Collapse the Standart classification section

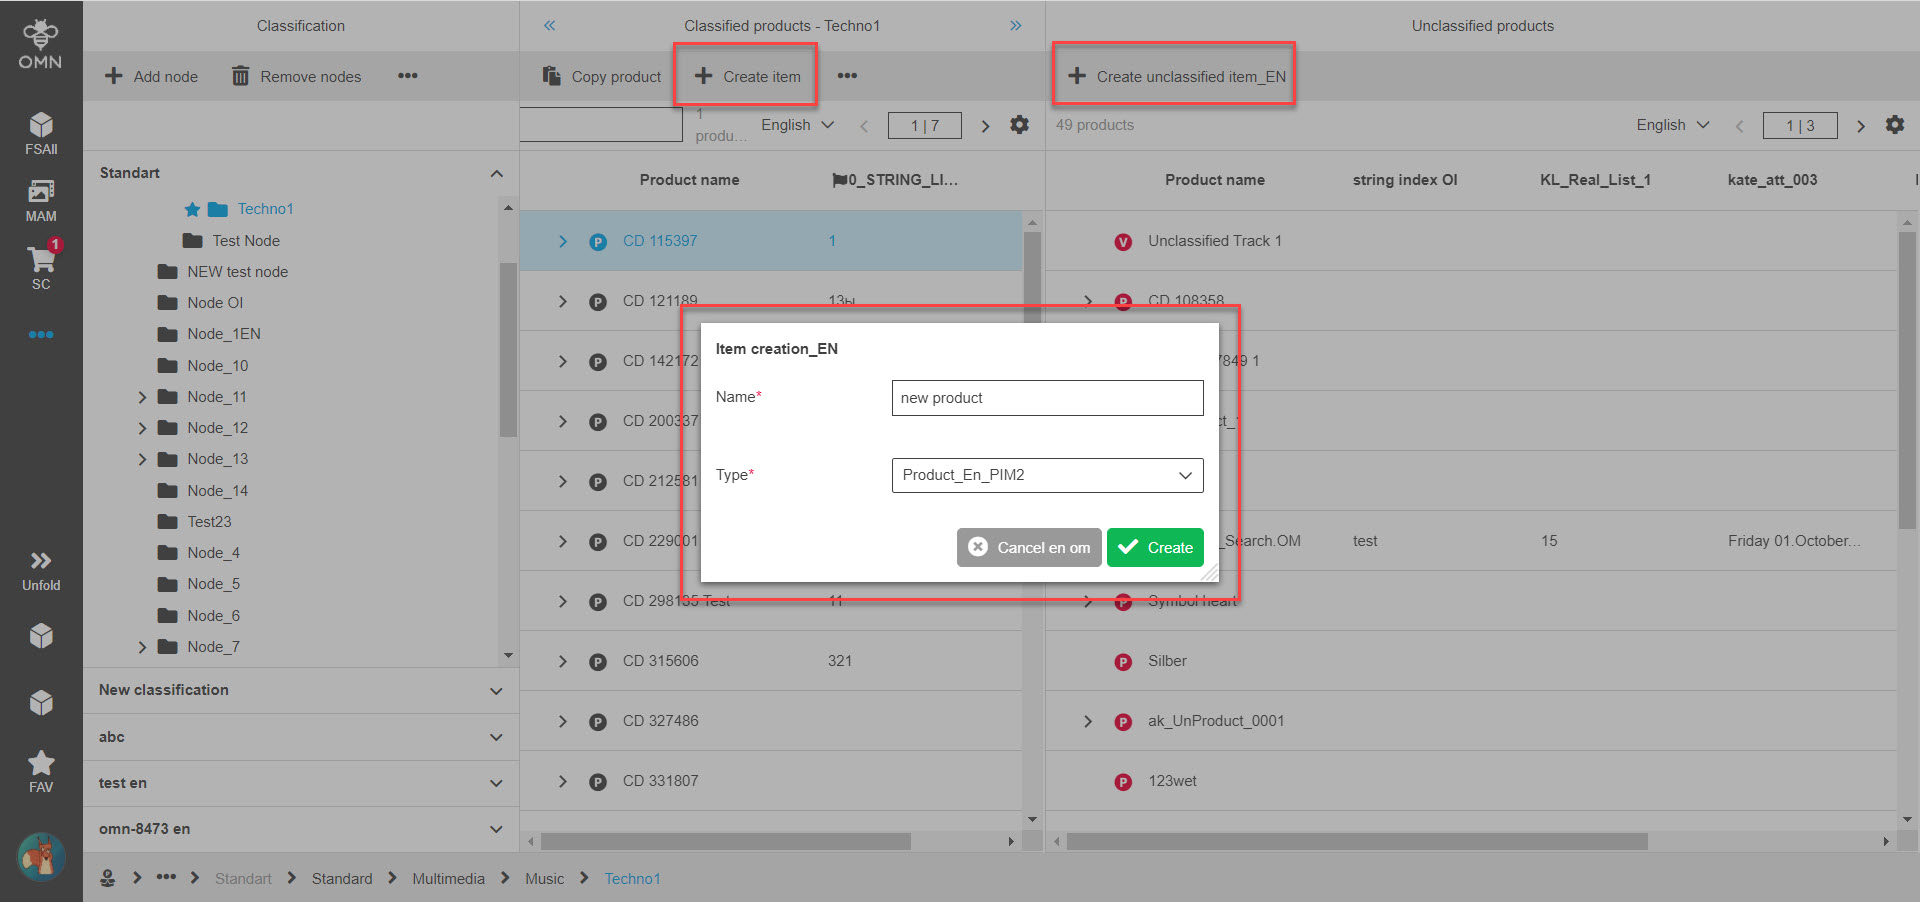tap(496, 172)
